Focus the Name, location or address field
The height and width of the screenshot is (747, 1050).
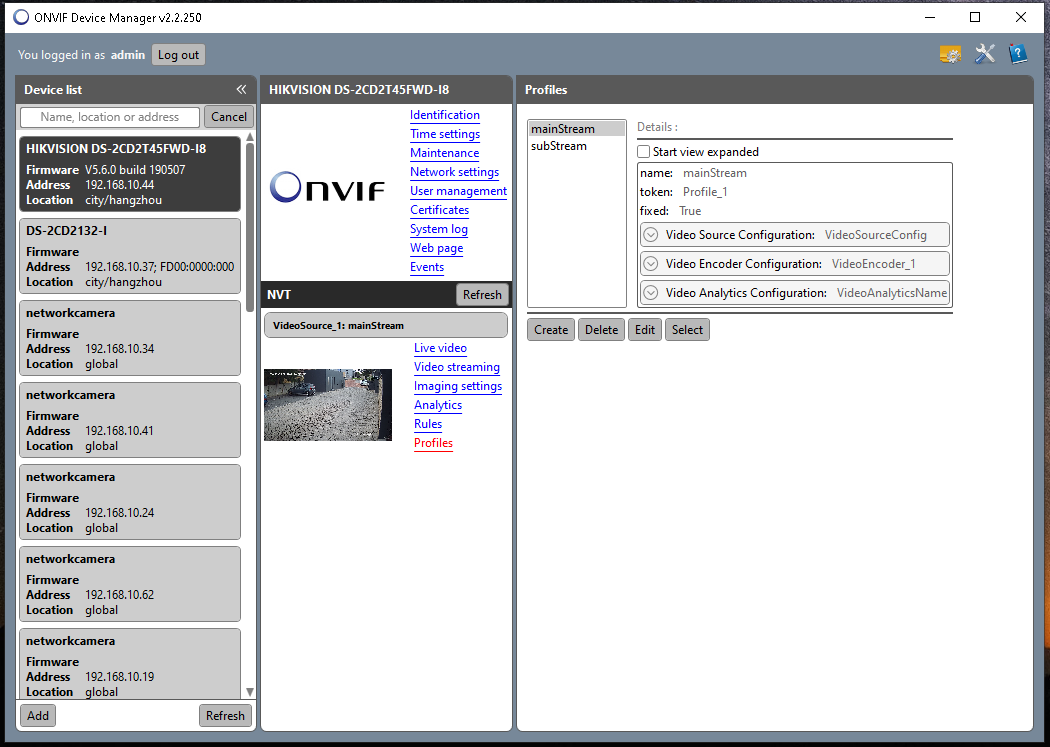110,117
